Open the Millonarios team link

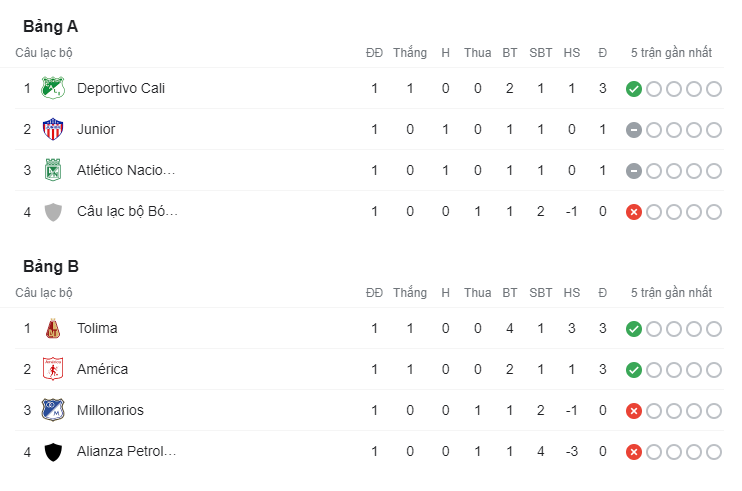(x=110, y=410)
